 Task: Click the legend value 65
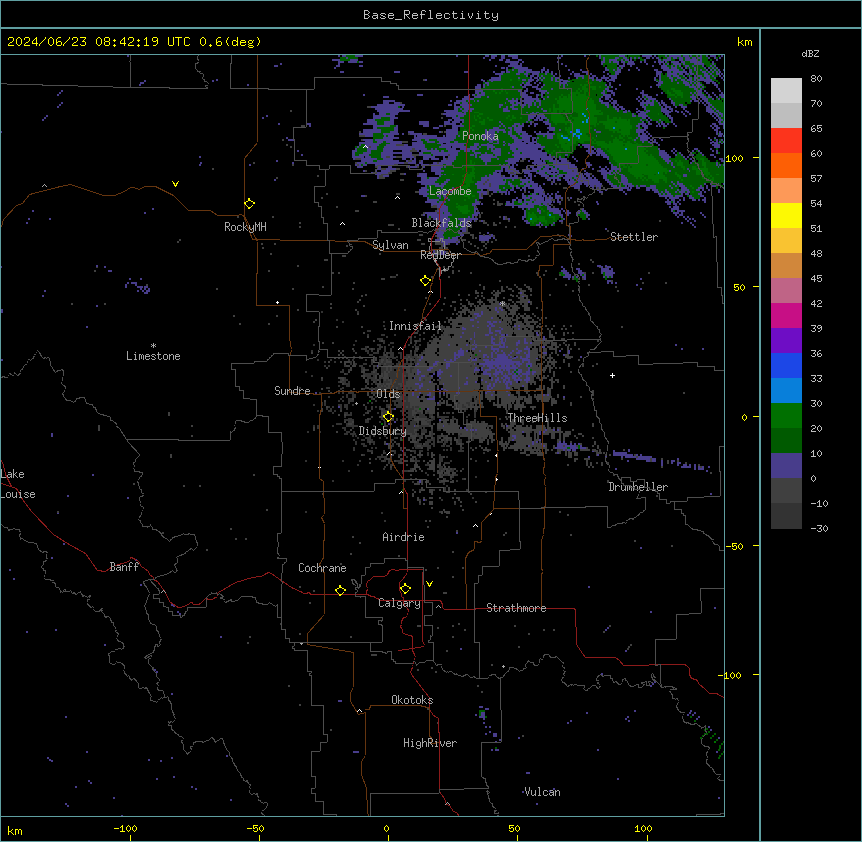tap(816, 129)
